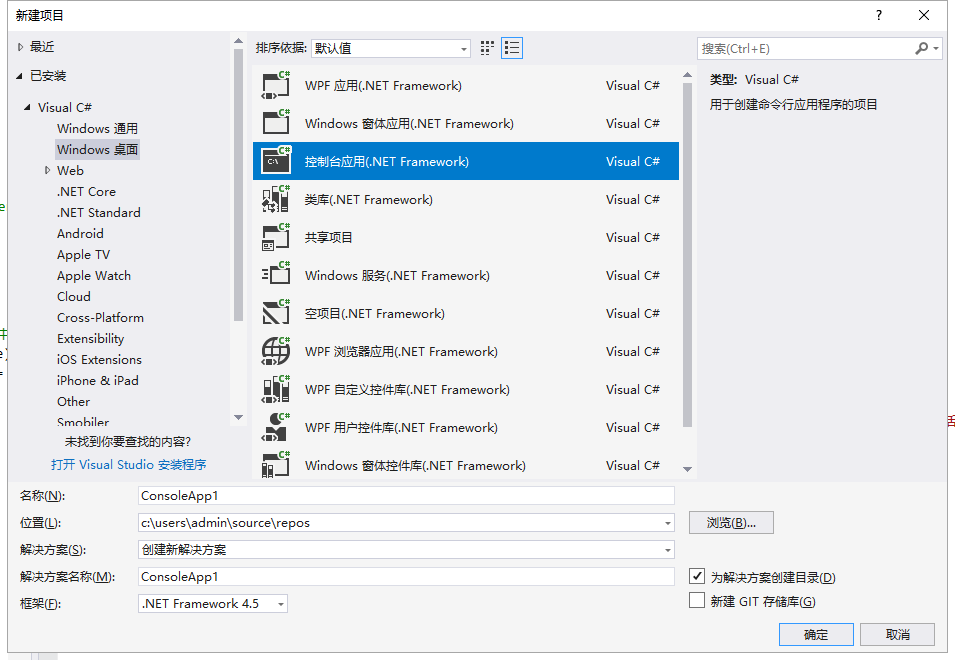Viewport: 955px width, 660px height.
Task: Close the 新建项目 dialog
Action: click(x=923, y=15)
